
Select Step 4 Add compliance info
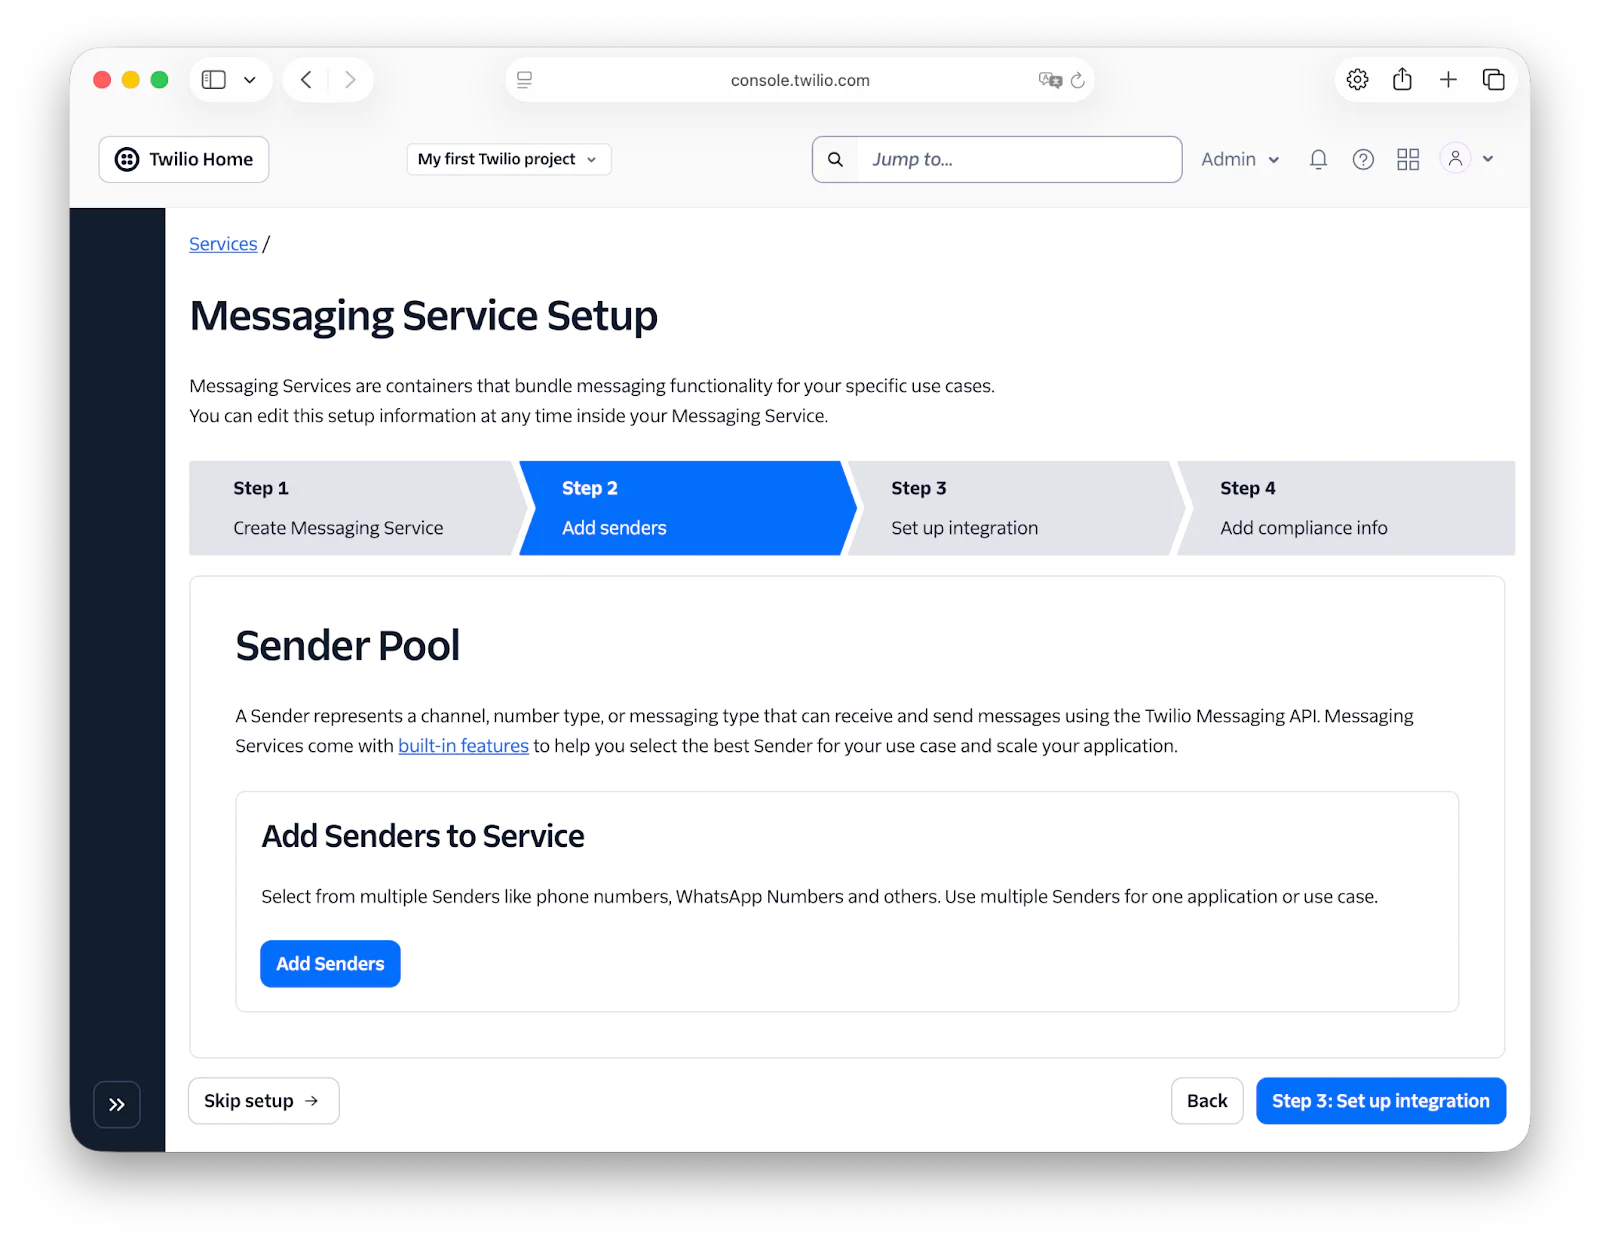(1303, 507)
